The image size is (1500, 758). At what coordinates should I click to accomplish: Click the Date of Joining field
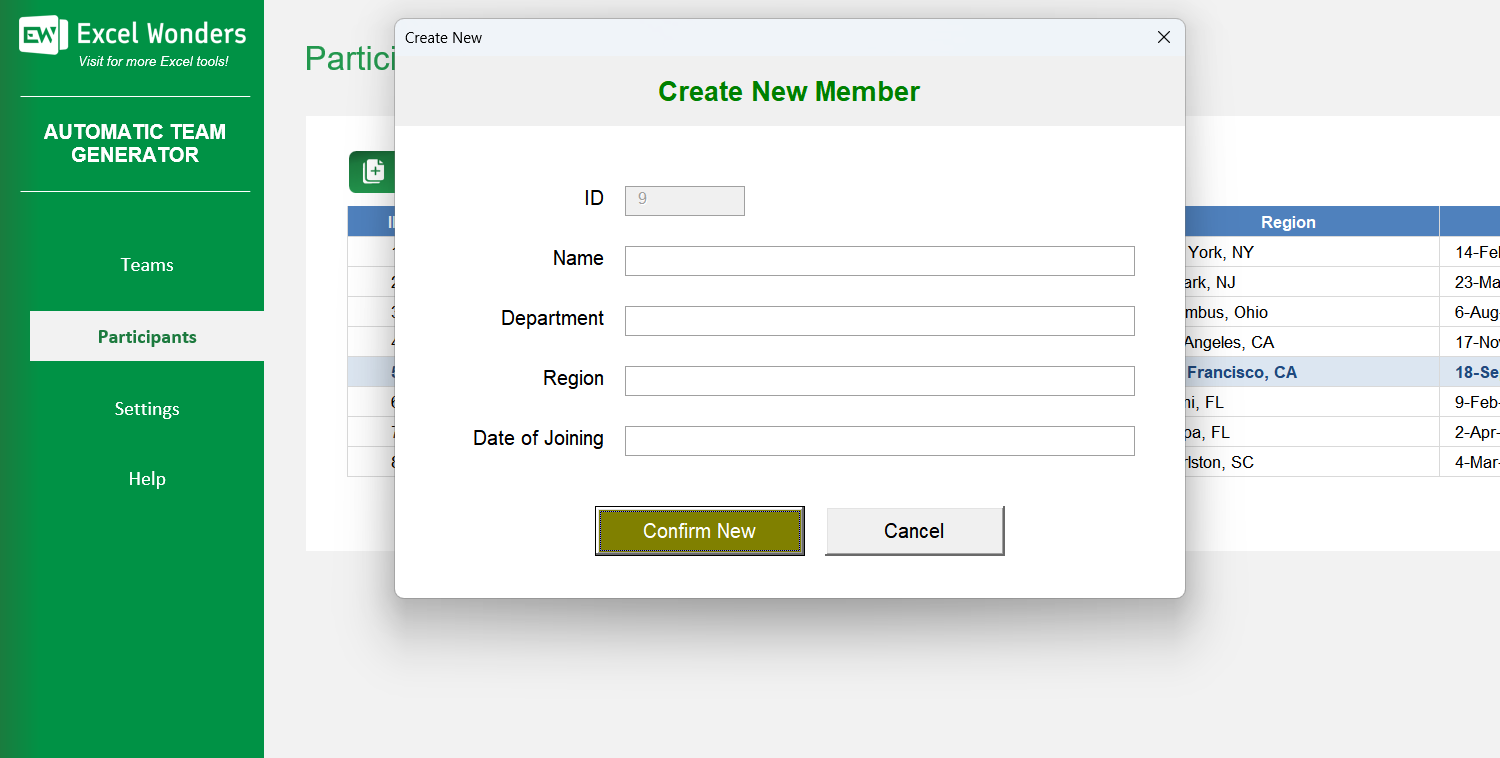point(879,441)
